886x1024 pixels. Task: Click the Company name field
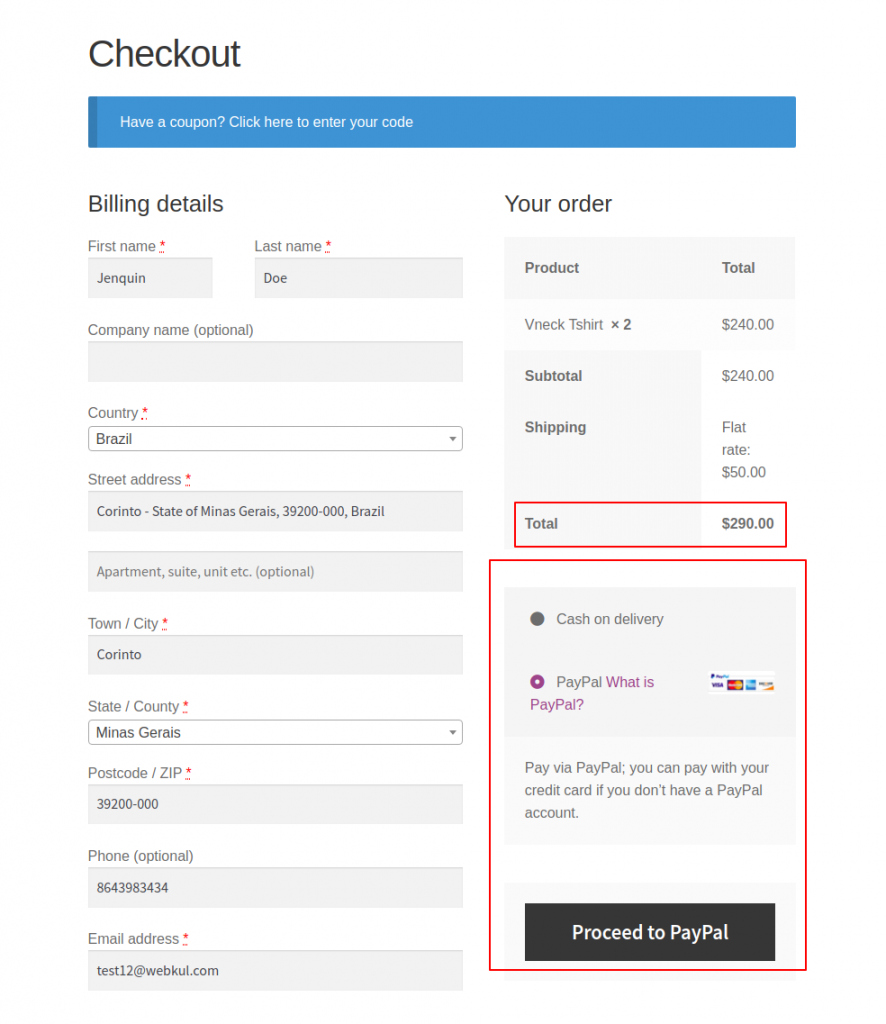tap(275, 361)
